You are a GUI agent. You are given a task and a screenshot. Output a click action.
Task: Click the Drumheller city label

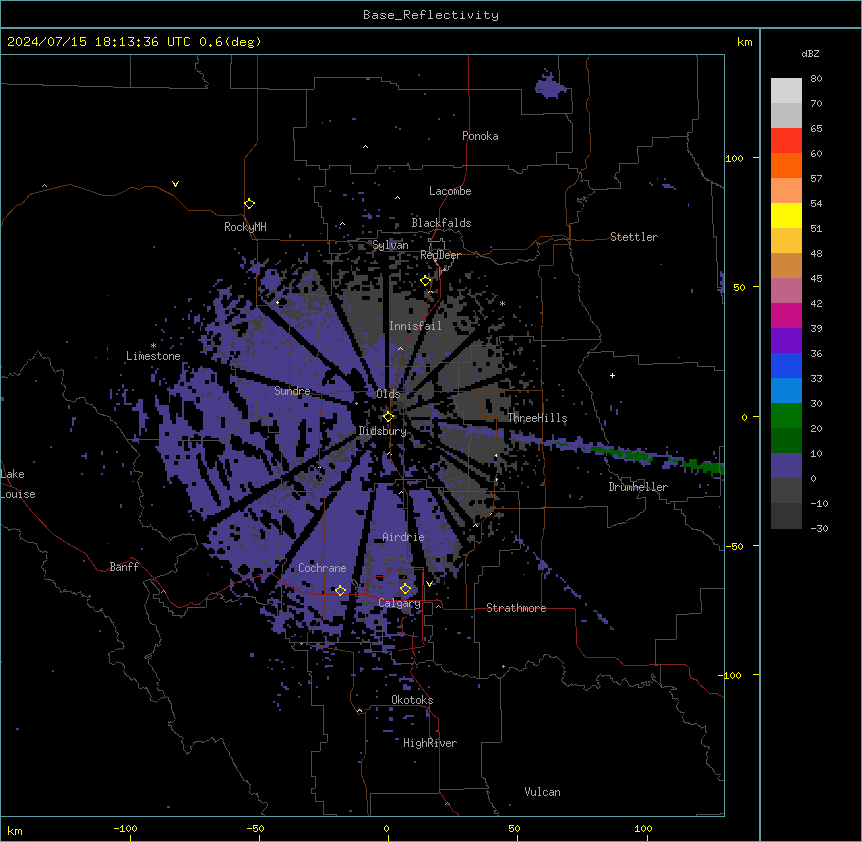pos(638,487)
